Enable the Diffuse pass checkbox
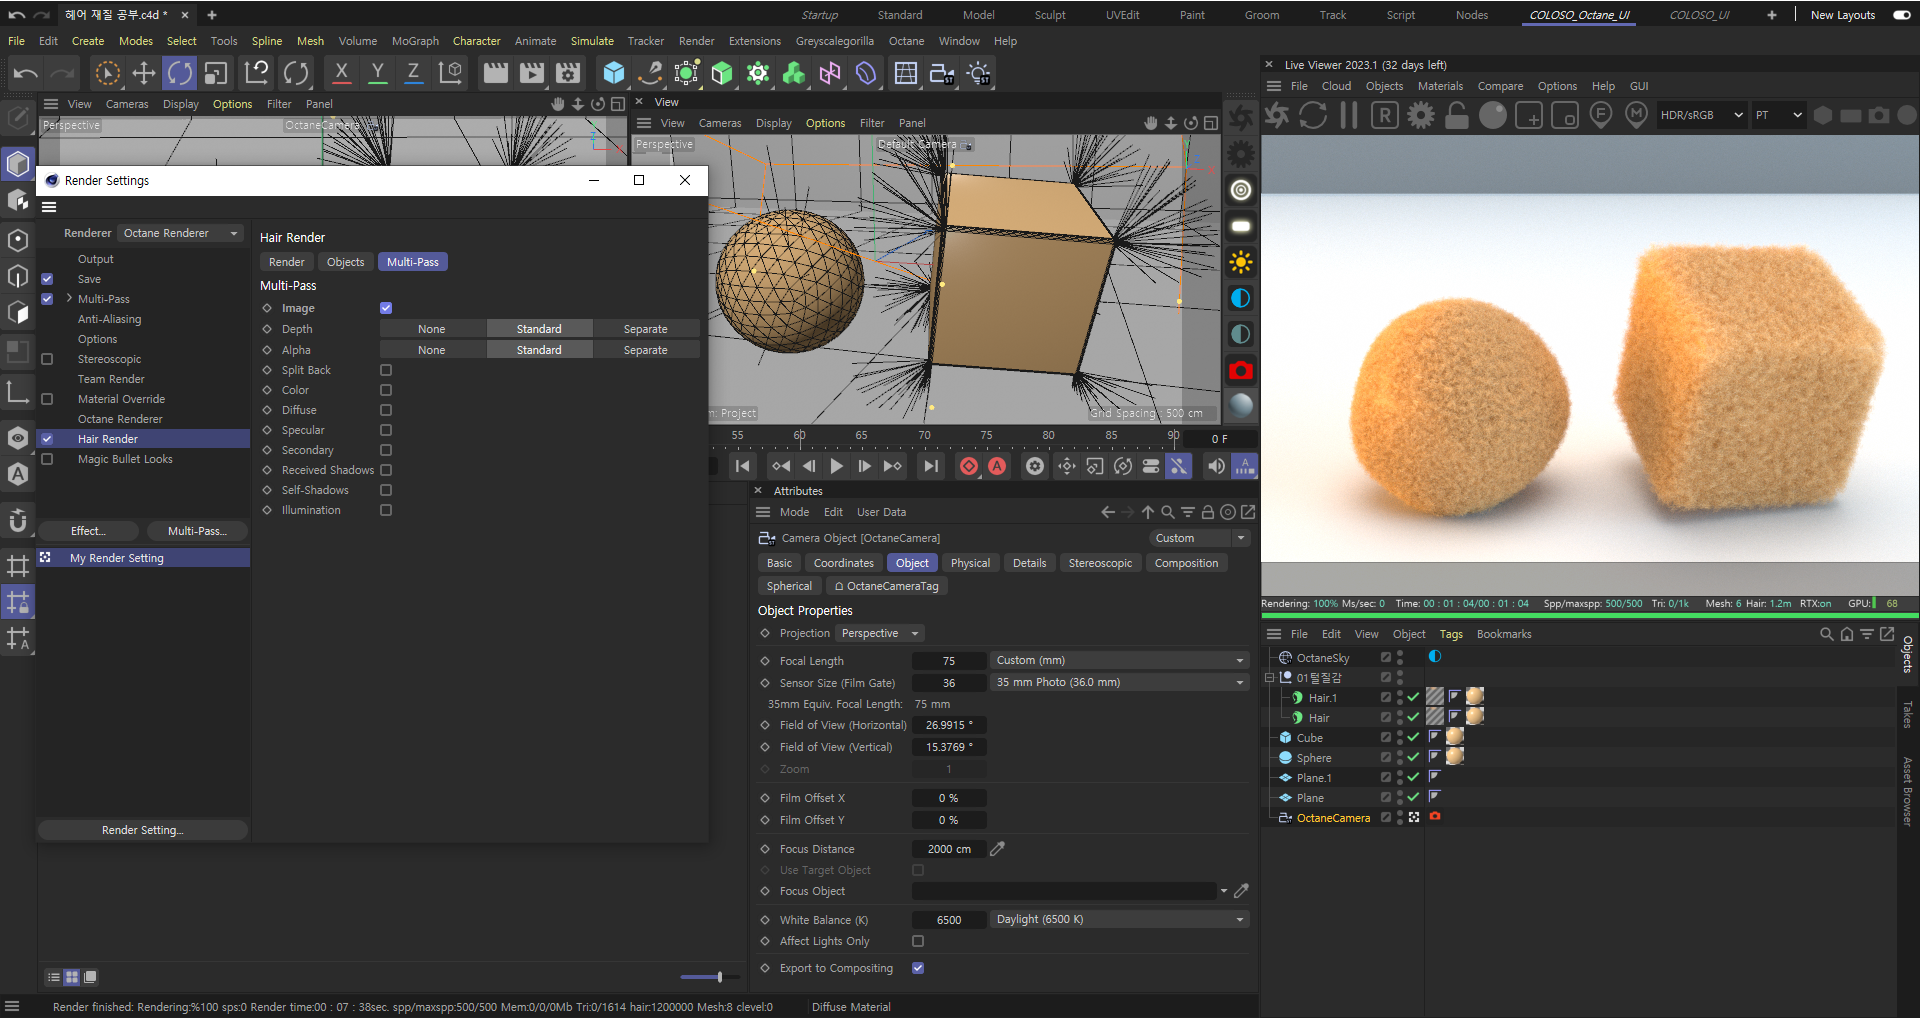Image resolution: width=1920 pixels, height=1018 pixels. click(x=386, y=410)
